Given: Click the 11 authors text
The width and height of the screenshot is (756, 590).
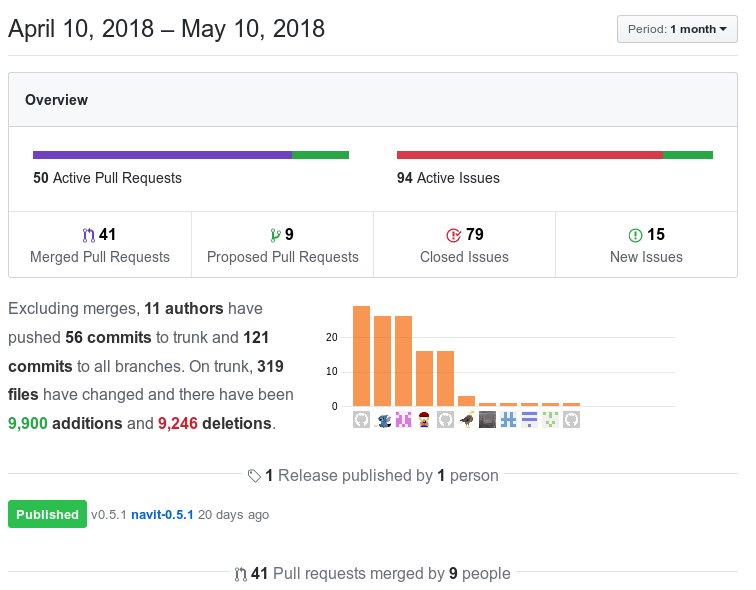Looking at the screenshot, I should pyautogui.click(x=184, y=308).
